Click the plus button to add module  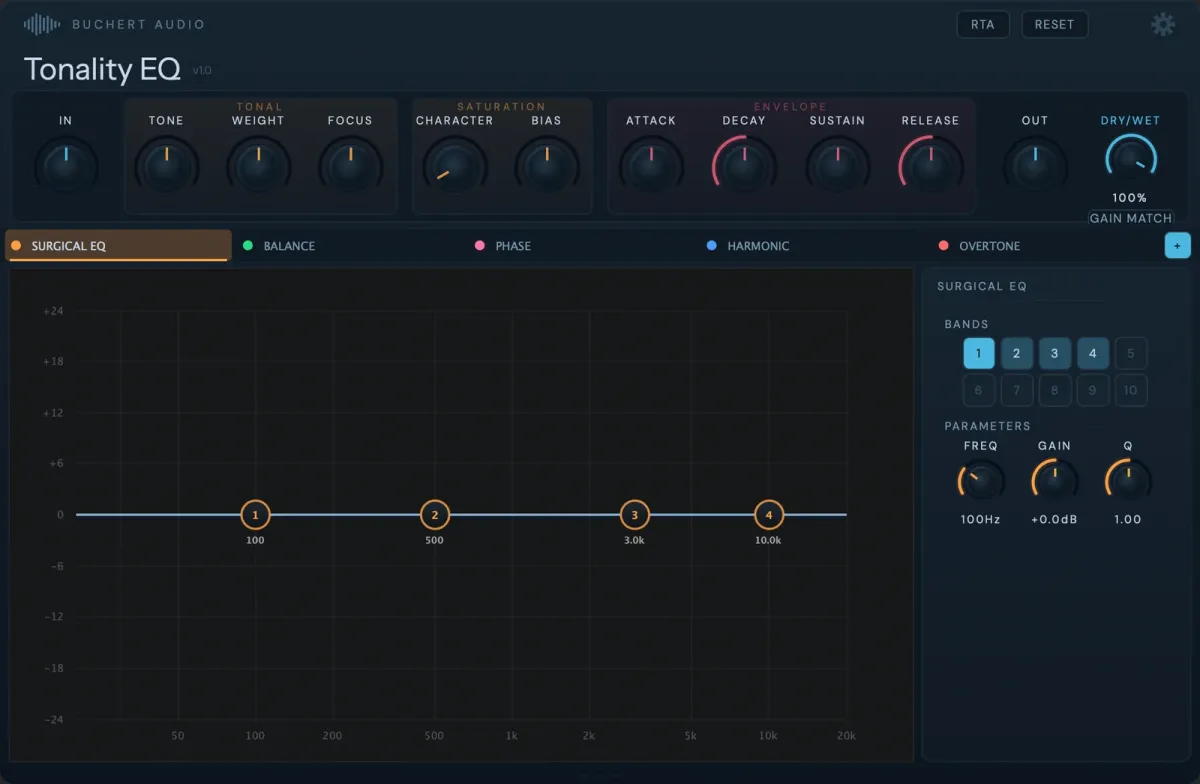[x=1177, y=246]
